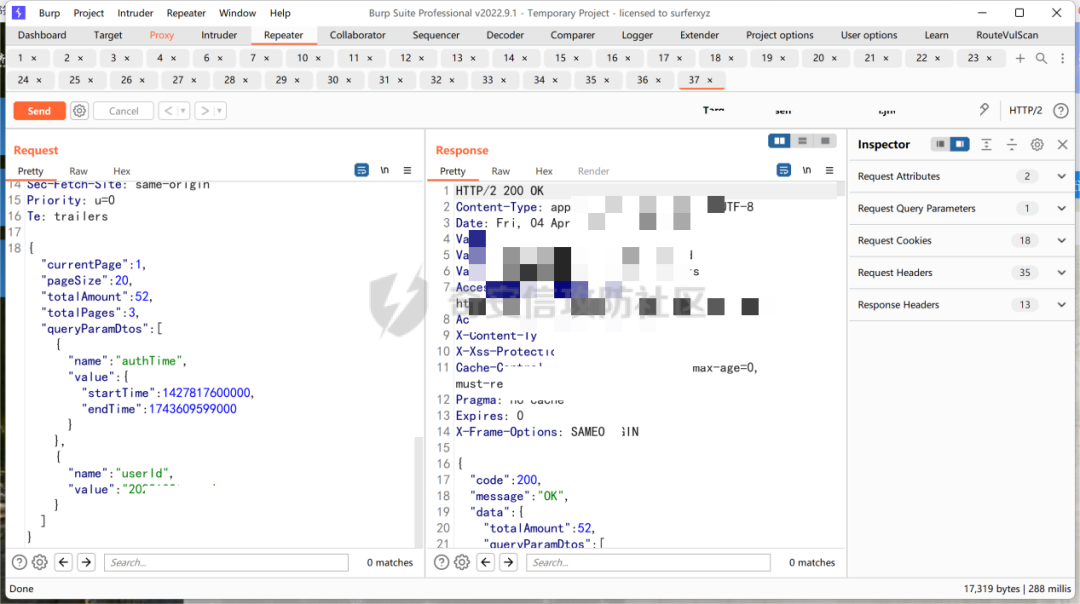Switch request view to Hex

pyautogui.click(x=122, y=171)
